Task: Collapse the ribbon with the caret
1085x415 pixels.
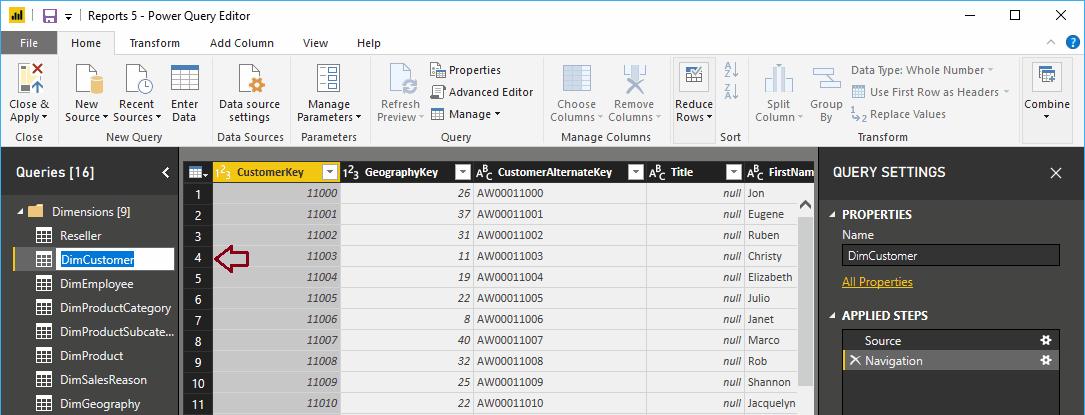Action: 1051,42
